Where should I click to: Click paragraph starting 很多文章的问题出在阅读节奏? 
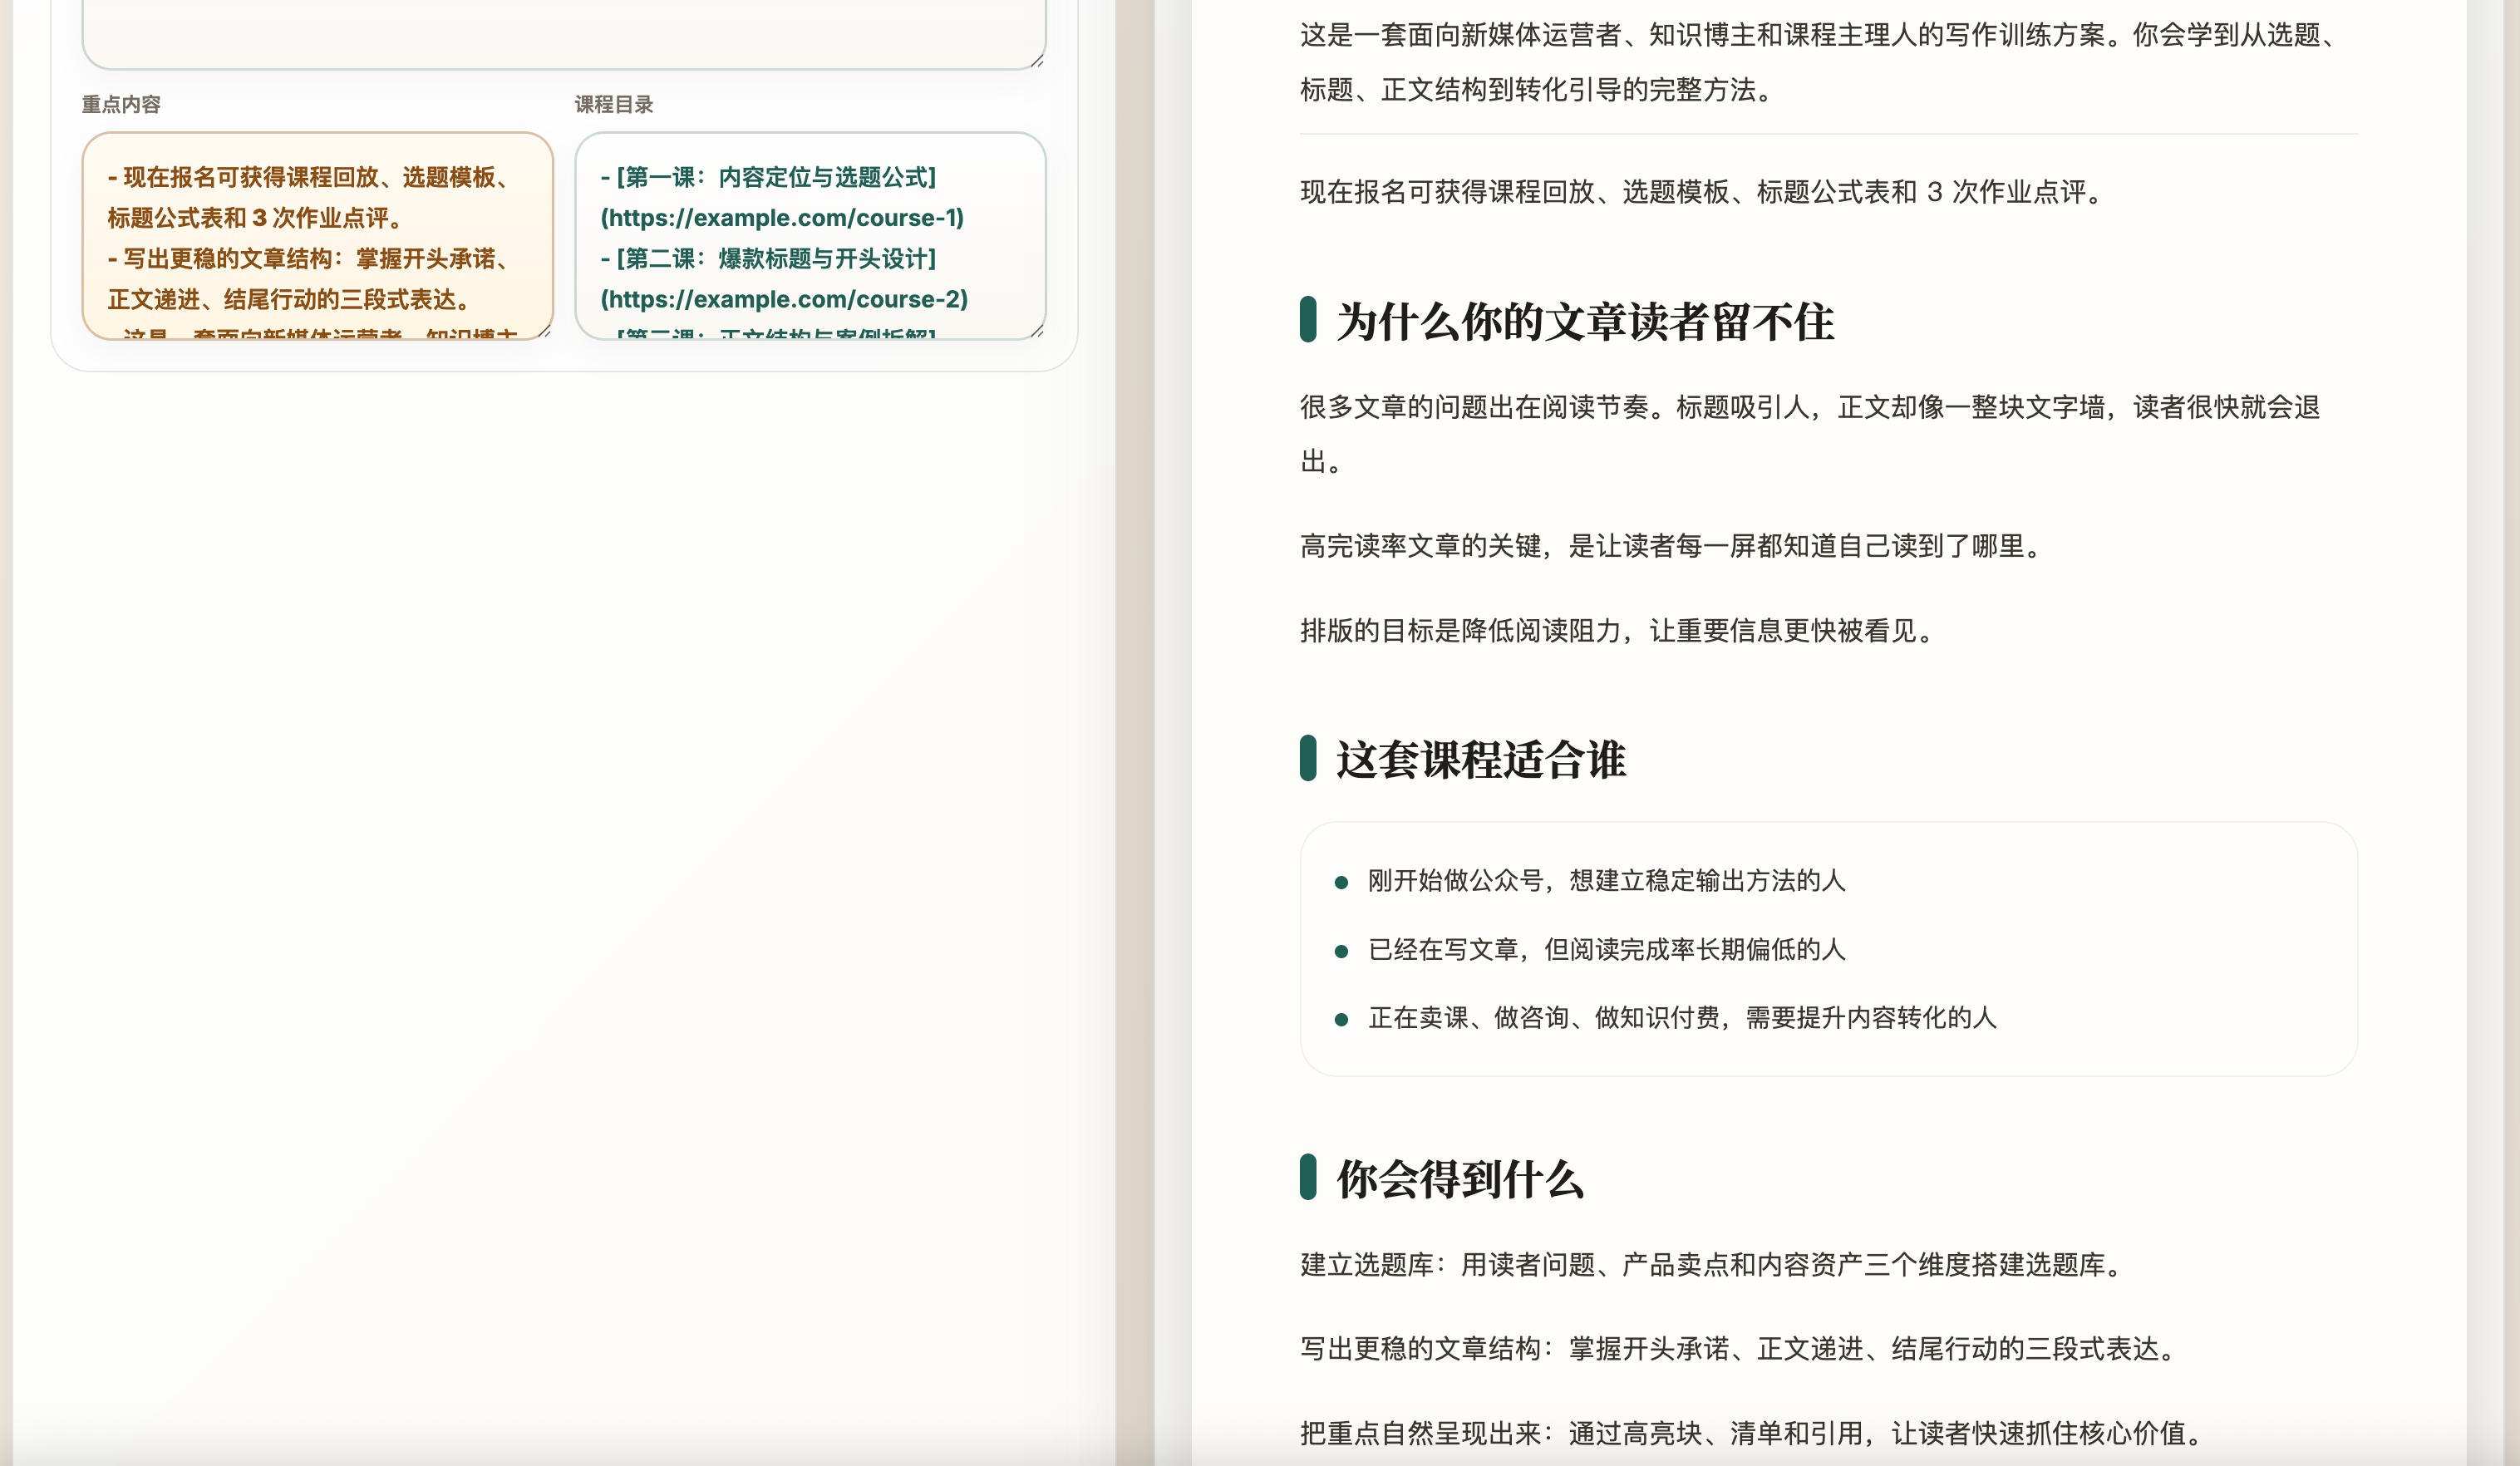click(1810, 434)
